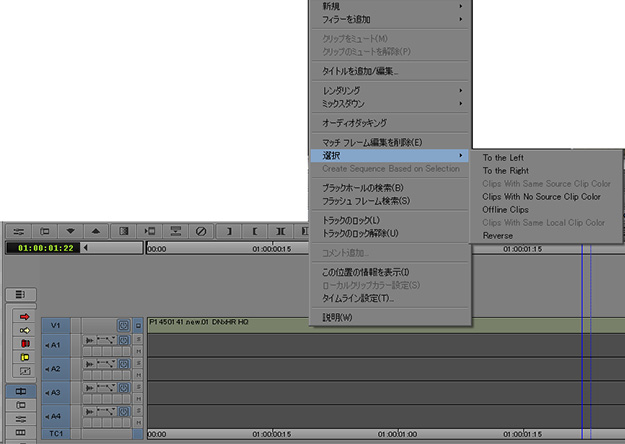Select Reverse in the submenu
Image resolution: width=625 pixels, height=444 pixels.
click(546, 236)
